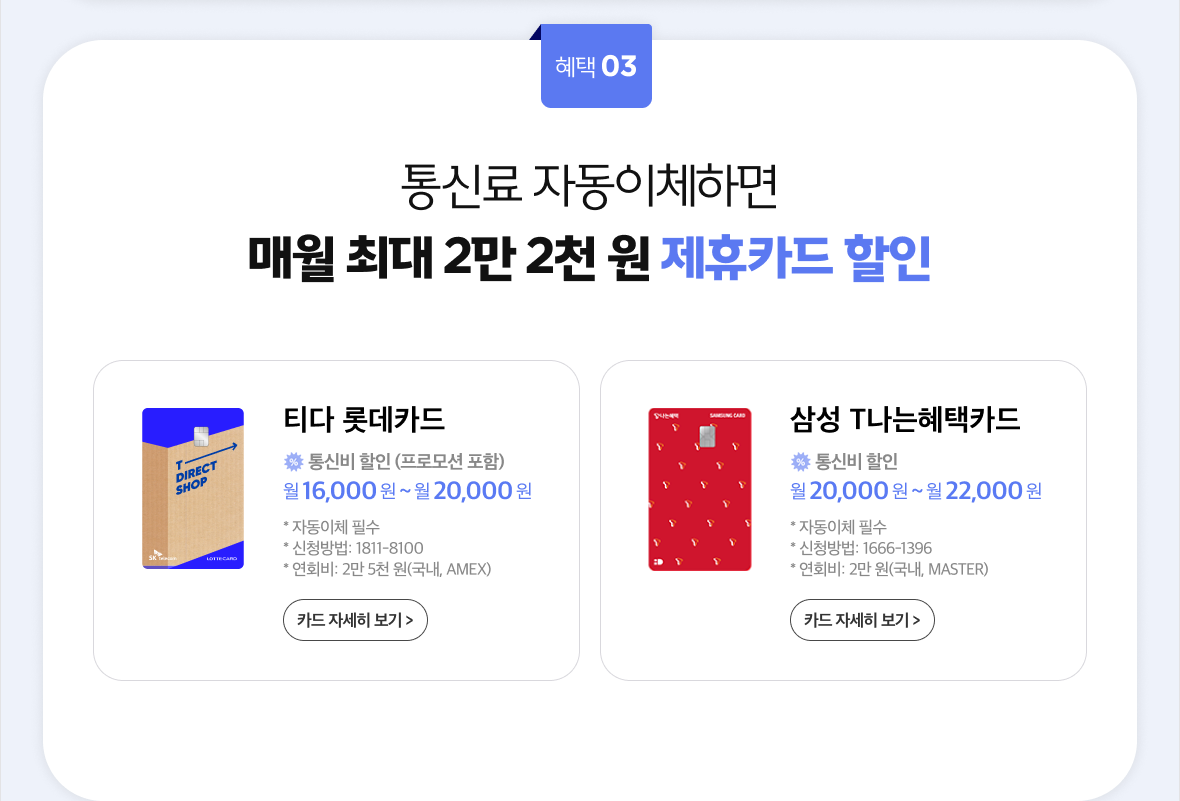The width and height of the screenshot is (1180, 801).
Task: Click the 월 20,000원 ~ 월 22,000원 discount amount
Action: 916,491
